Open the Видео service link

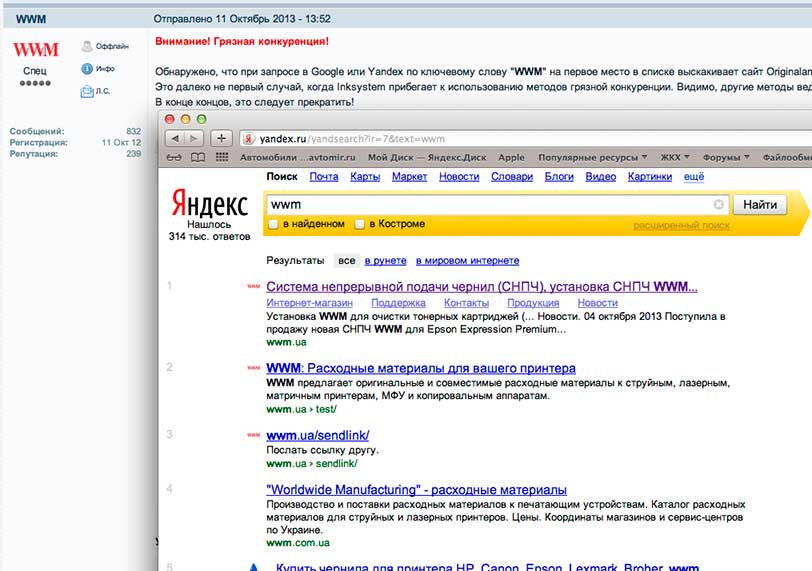pos(601,177)
